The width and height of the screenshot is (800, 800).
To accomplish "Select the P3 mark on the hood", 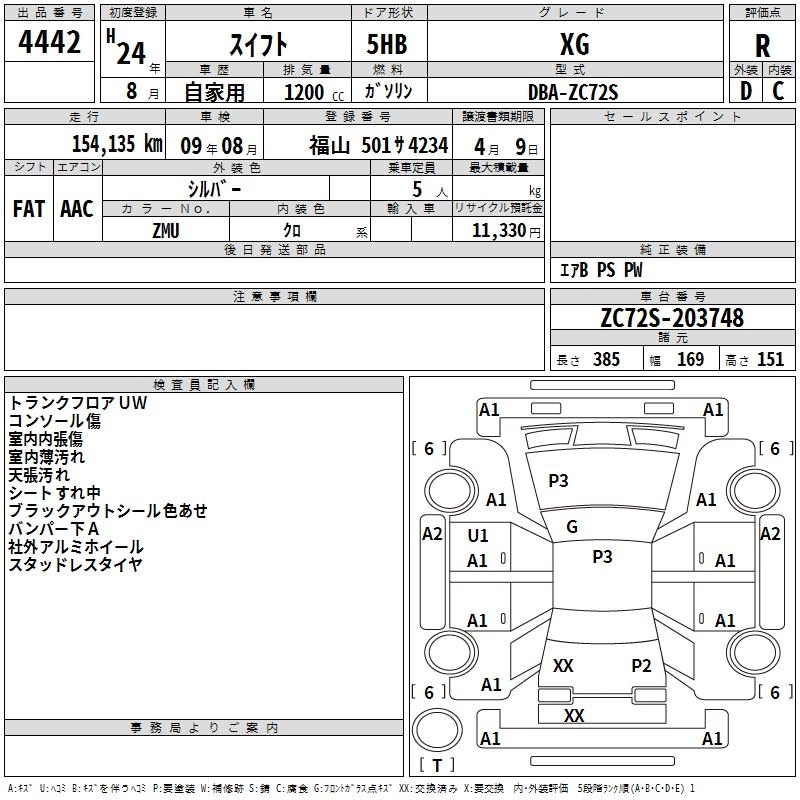I will click(558, 481).
